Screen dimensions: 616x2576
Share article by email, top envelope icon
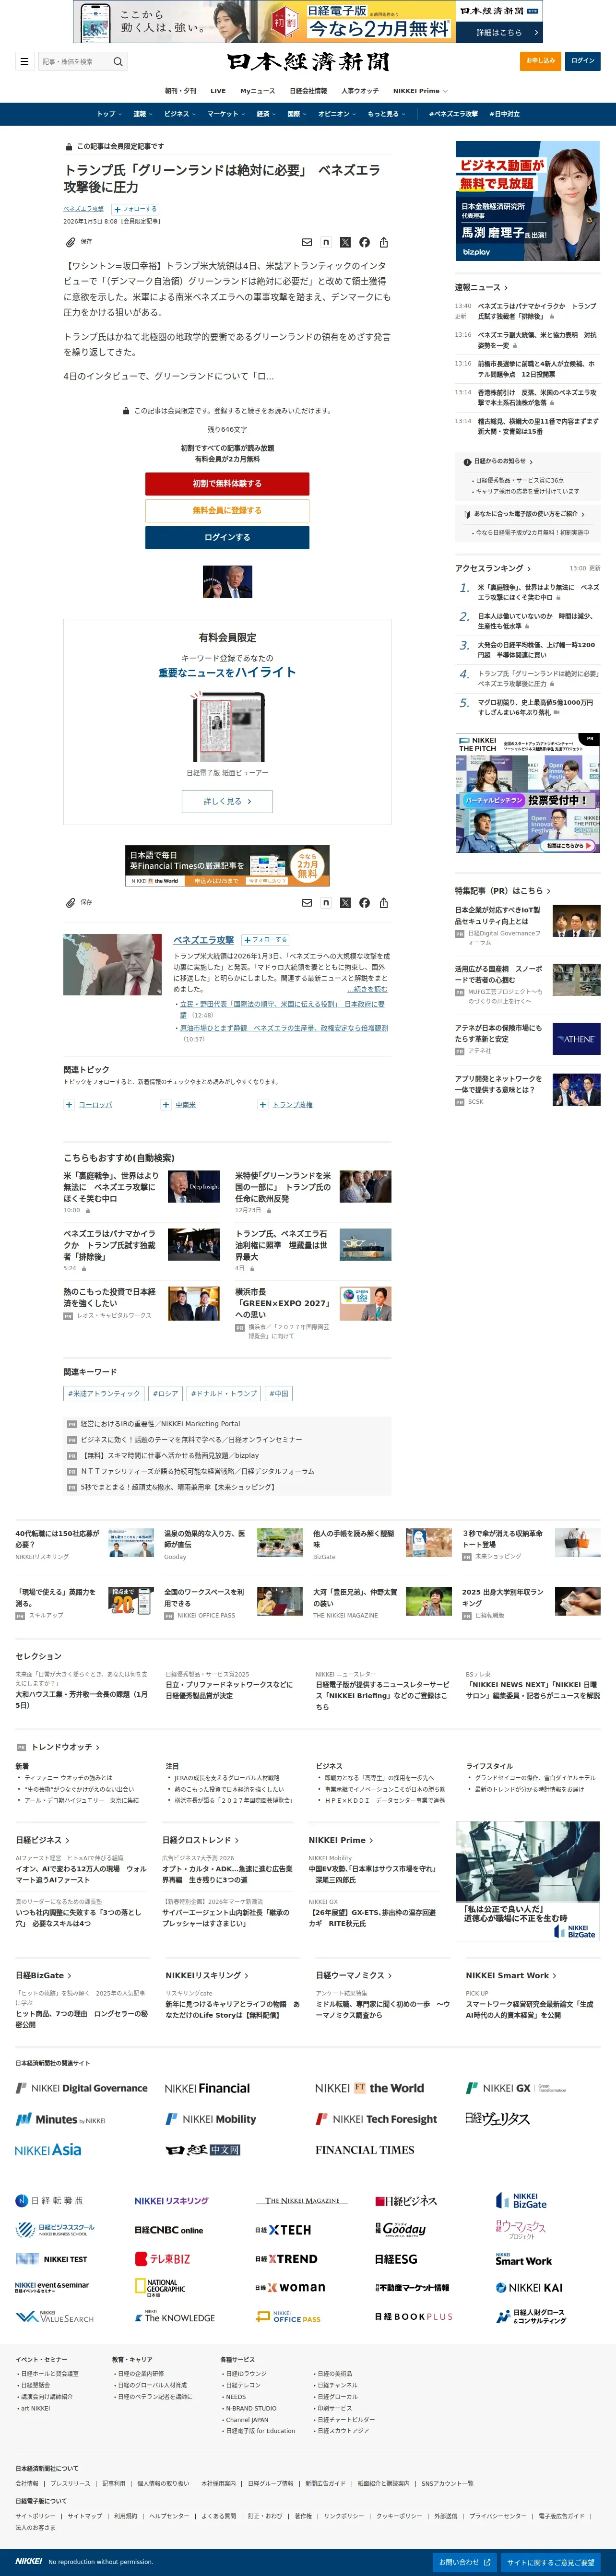point(307,242)
